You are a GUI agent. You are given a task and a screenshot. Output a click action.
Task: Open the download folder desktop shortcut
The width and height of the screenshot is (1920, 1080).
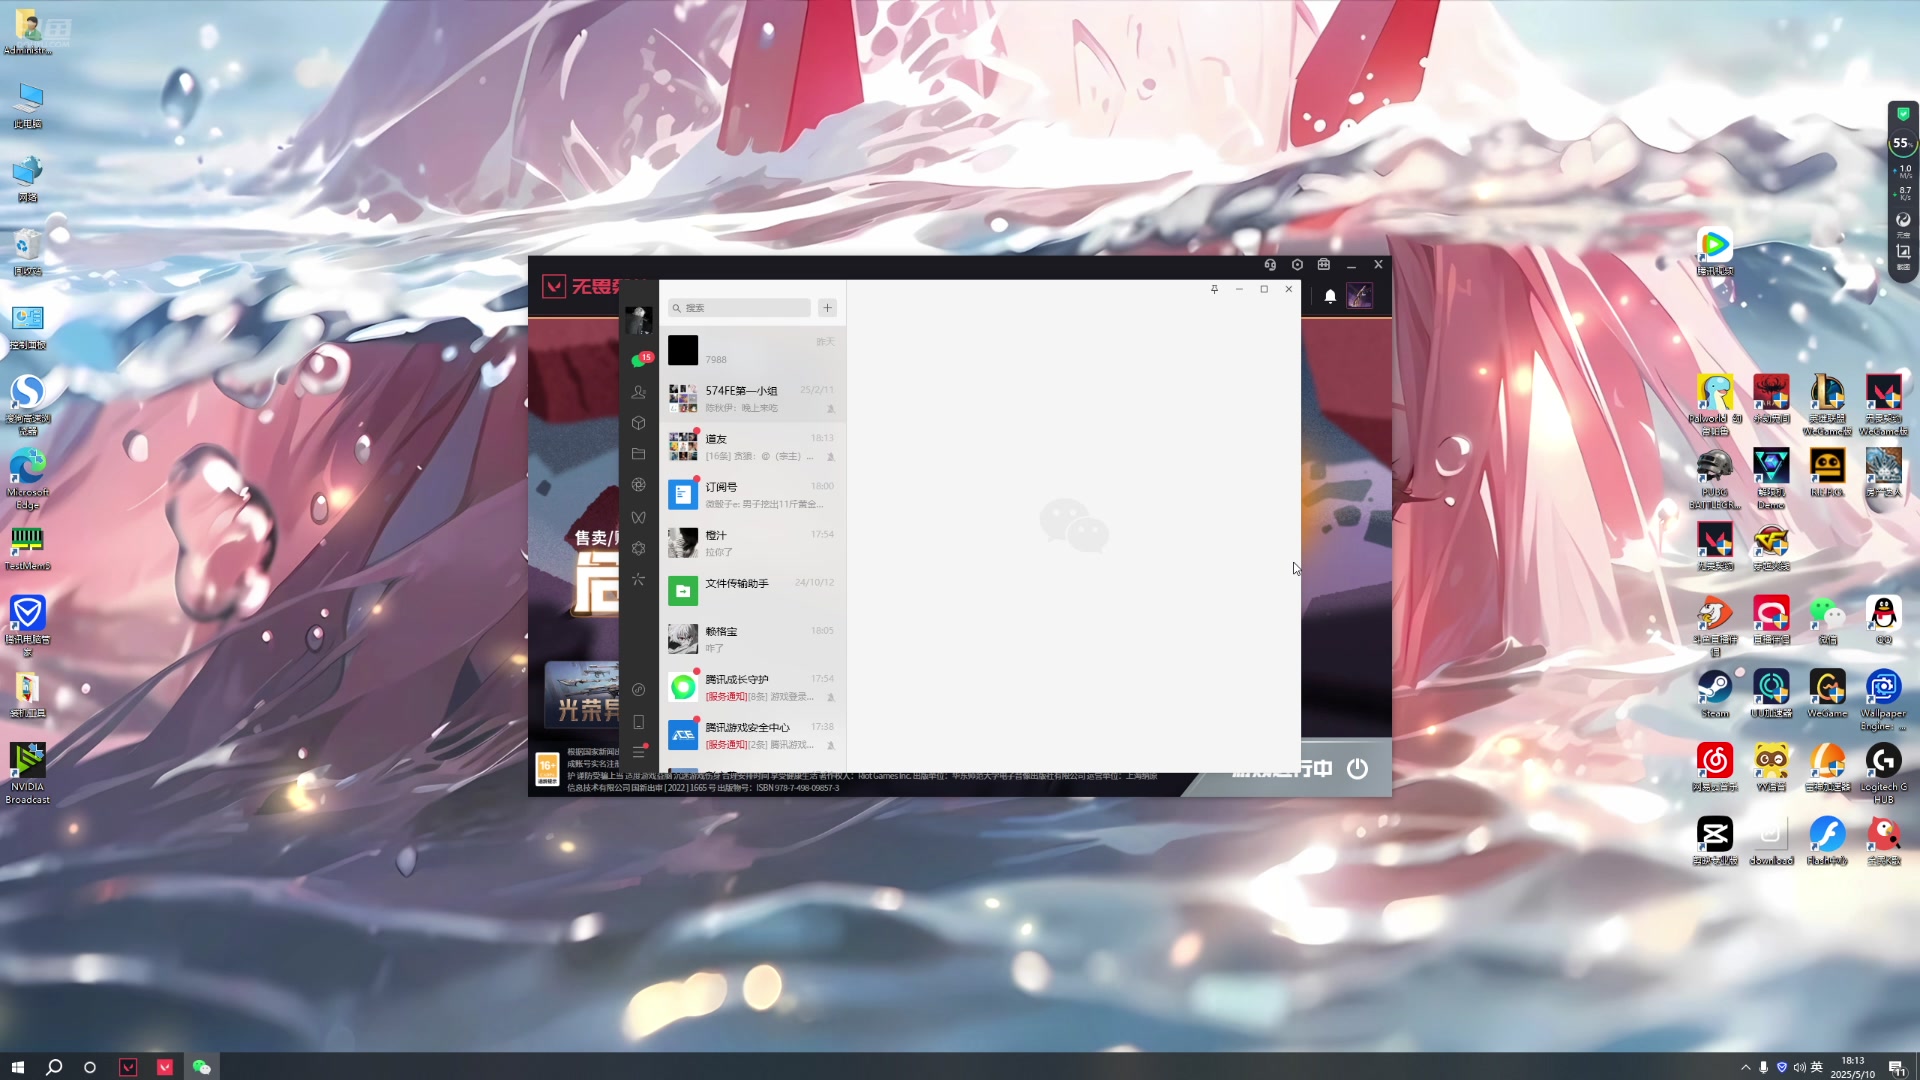pyautogui.click(x=1771, y=840)
